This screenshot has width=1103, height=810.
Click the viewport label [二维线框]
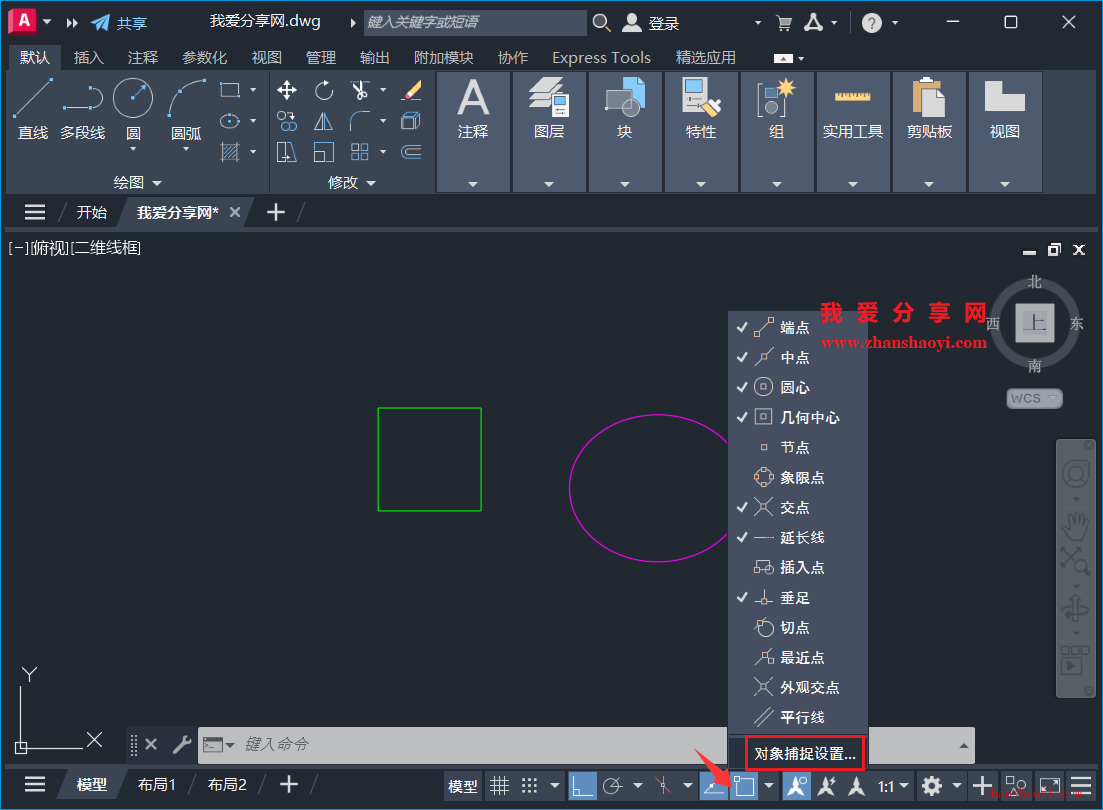click(106, 248)
